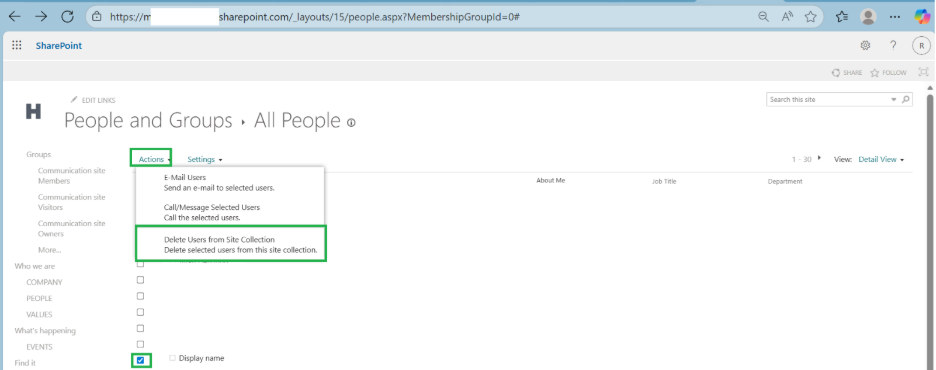
Task: Open the People and Groups breadcrumb
Action: coord(148,121)
